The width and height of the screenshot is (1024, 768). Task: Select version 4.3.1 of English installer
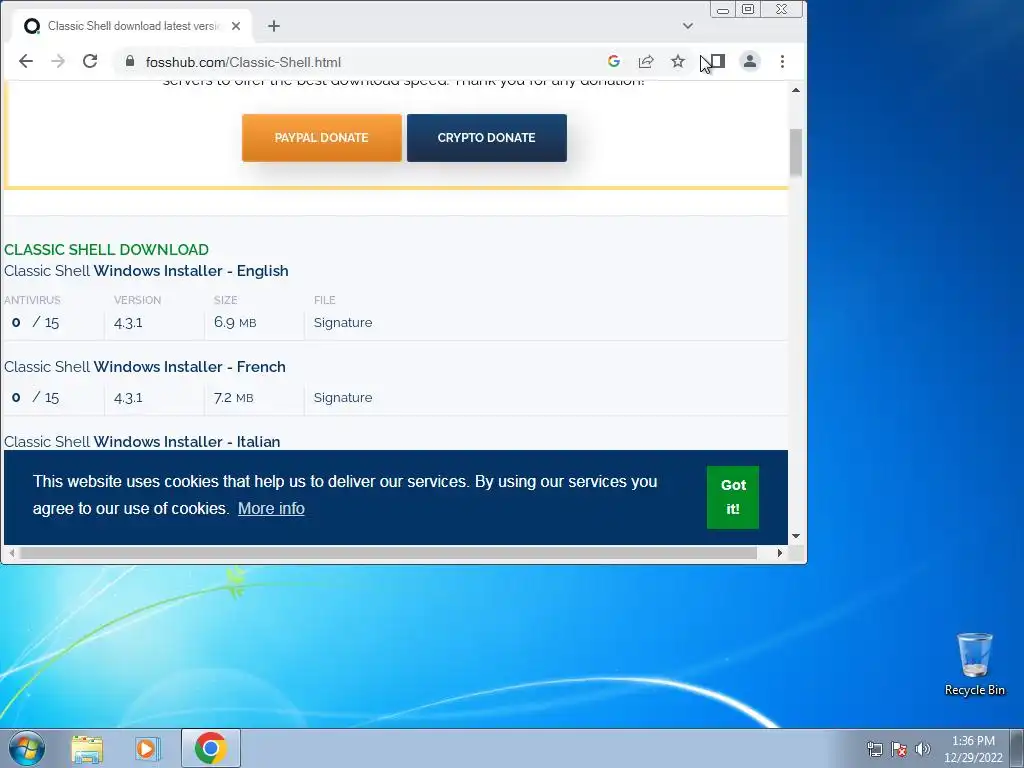[128, 323]
